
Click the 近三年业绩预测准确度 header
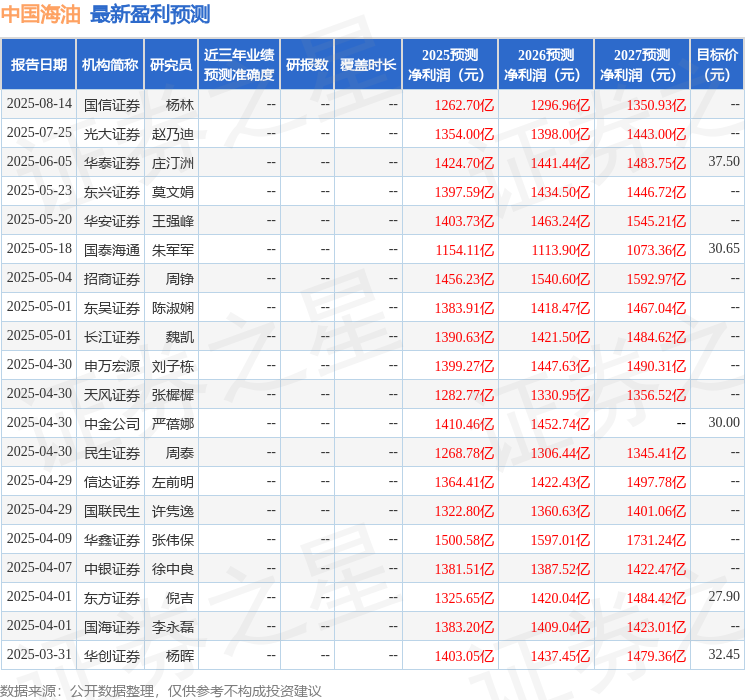click(239, 65)
